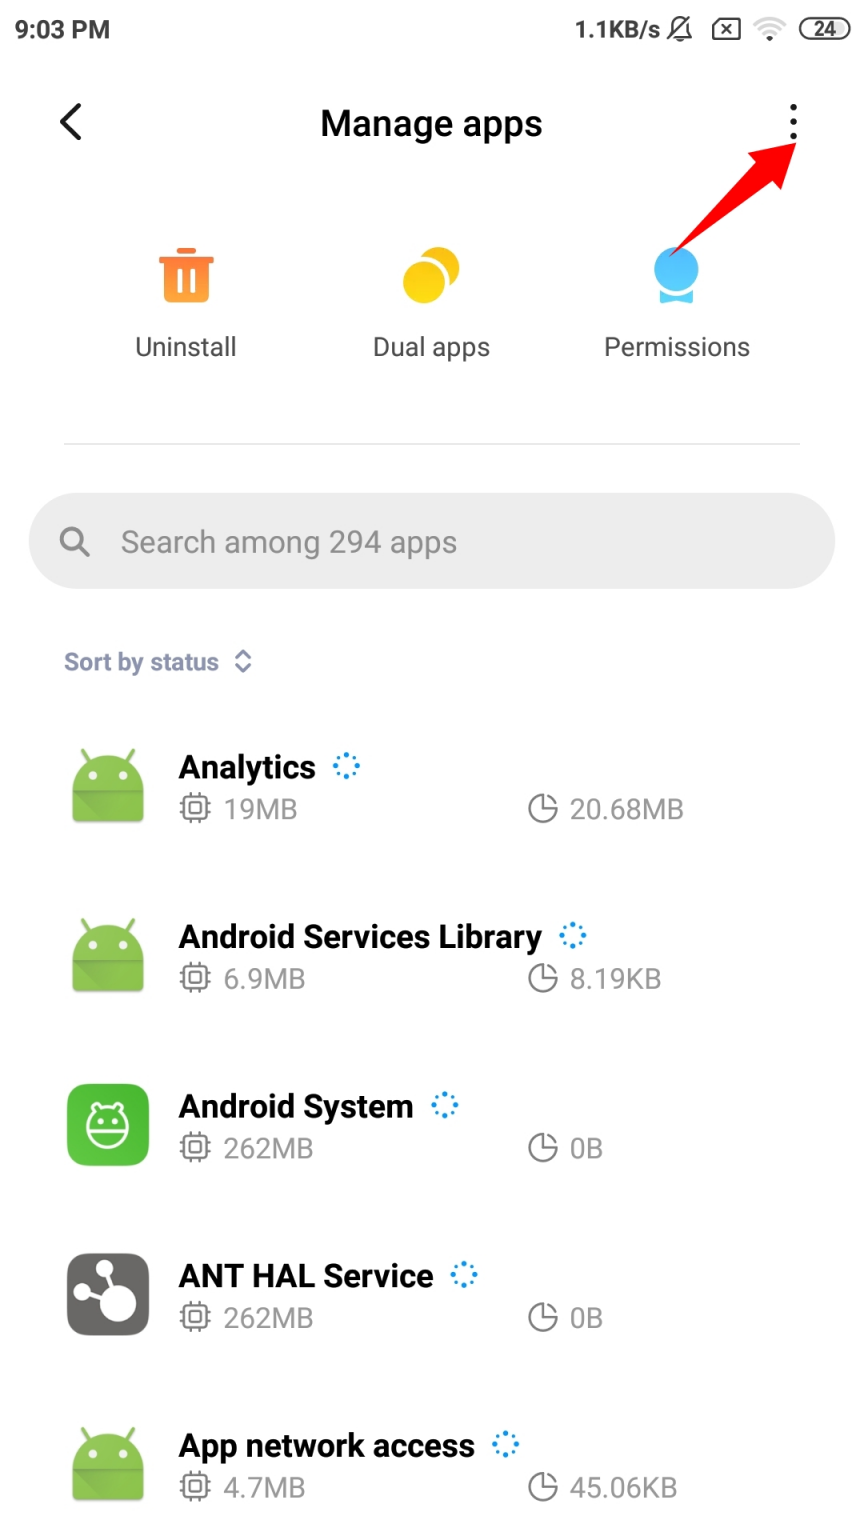Tap the Analytics app Android icon

(108, 786)
